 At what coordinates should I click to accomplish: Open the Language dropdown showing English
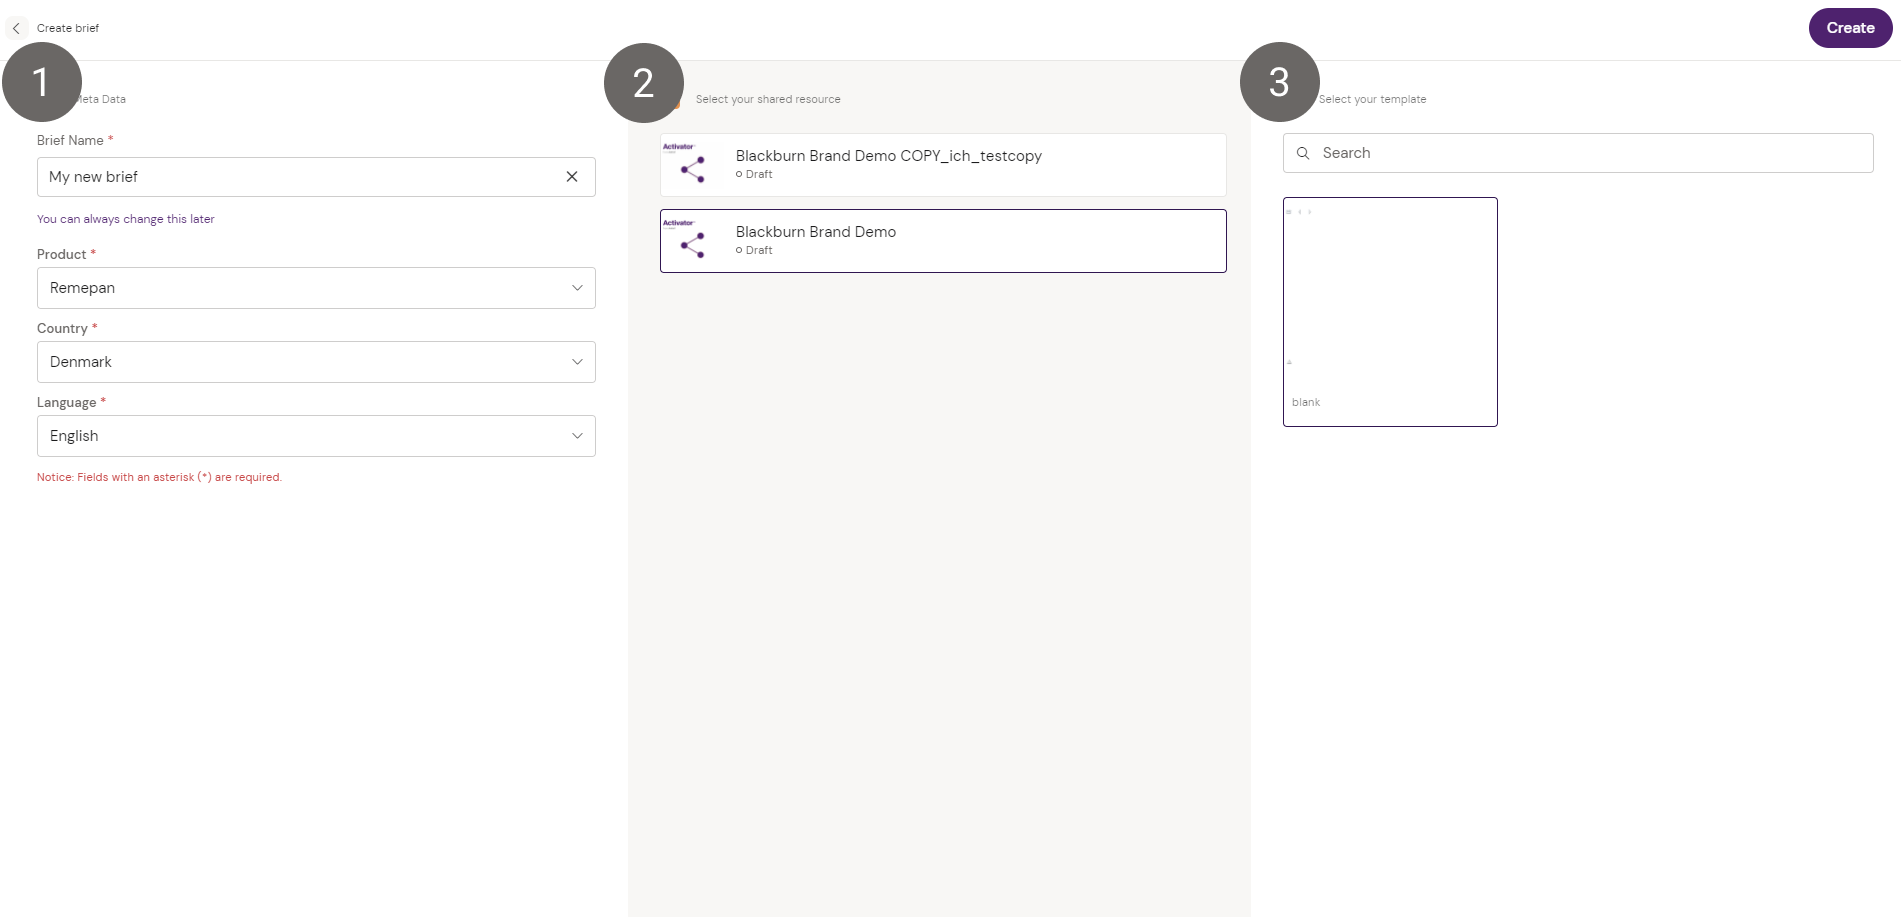(x=316, y=436)
